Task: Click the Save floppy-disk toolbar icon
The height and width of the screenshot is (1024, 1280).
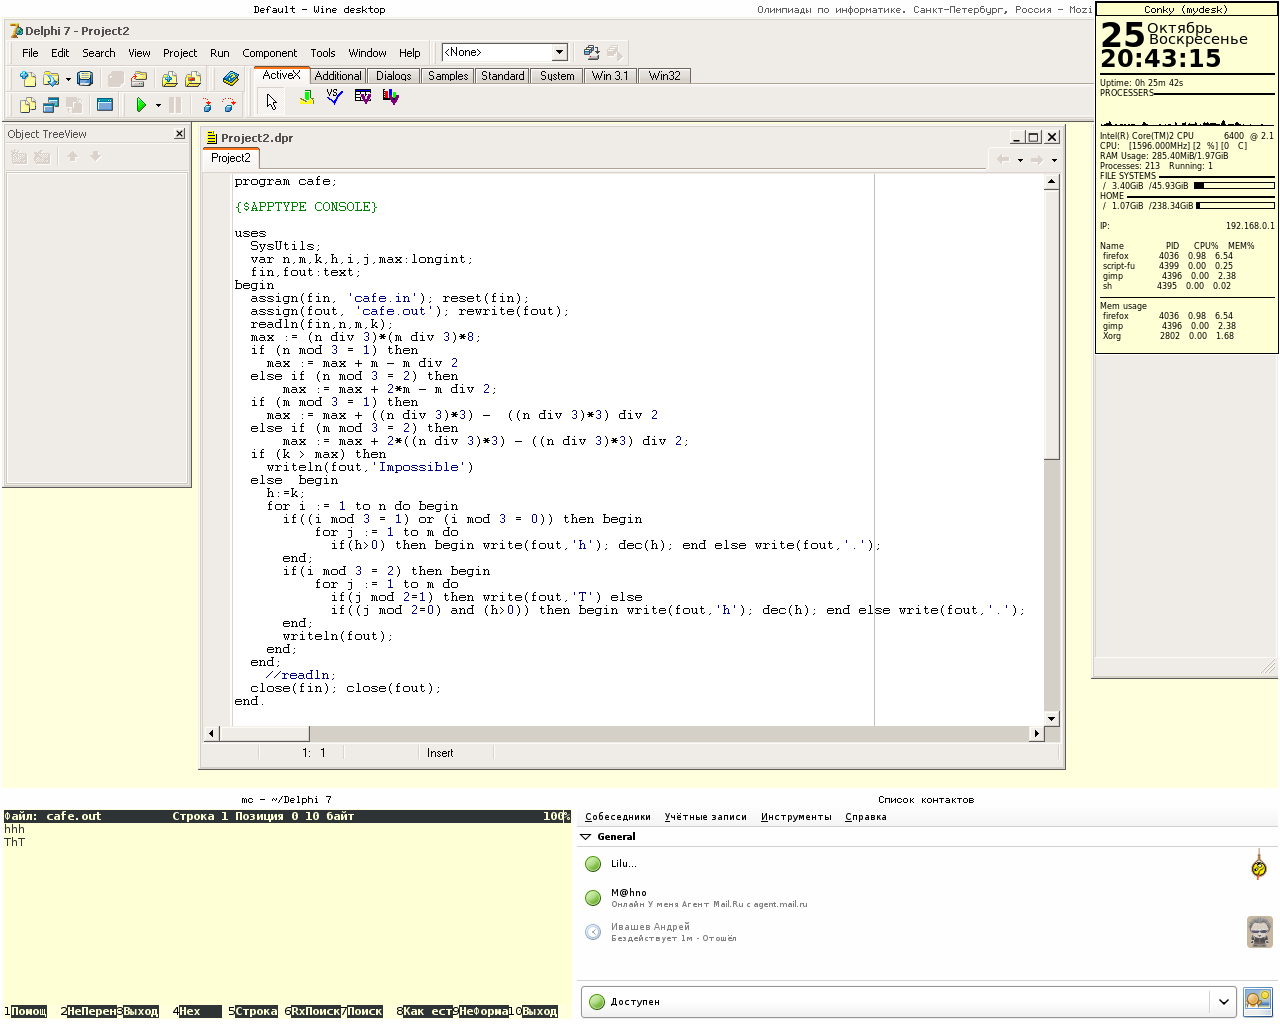Action: coord(85,79)
